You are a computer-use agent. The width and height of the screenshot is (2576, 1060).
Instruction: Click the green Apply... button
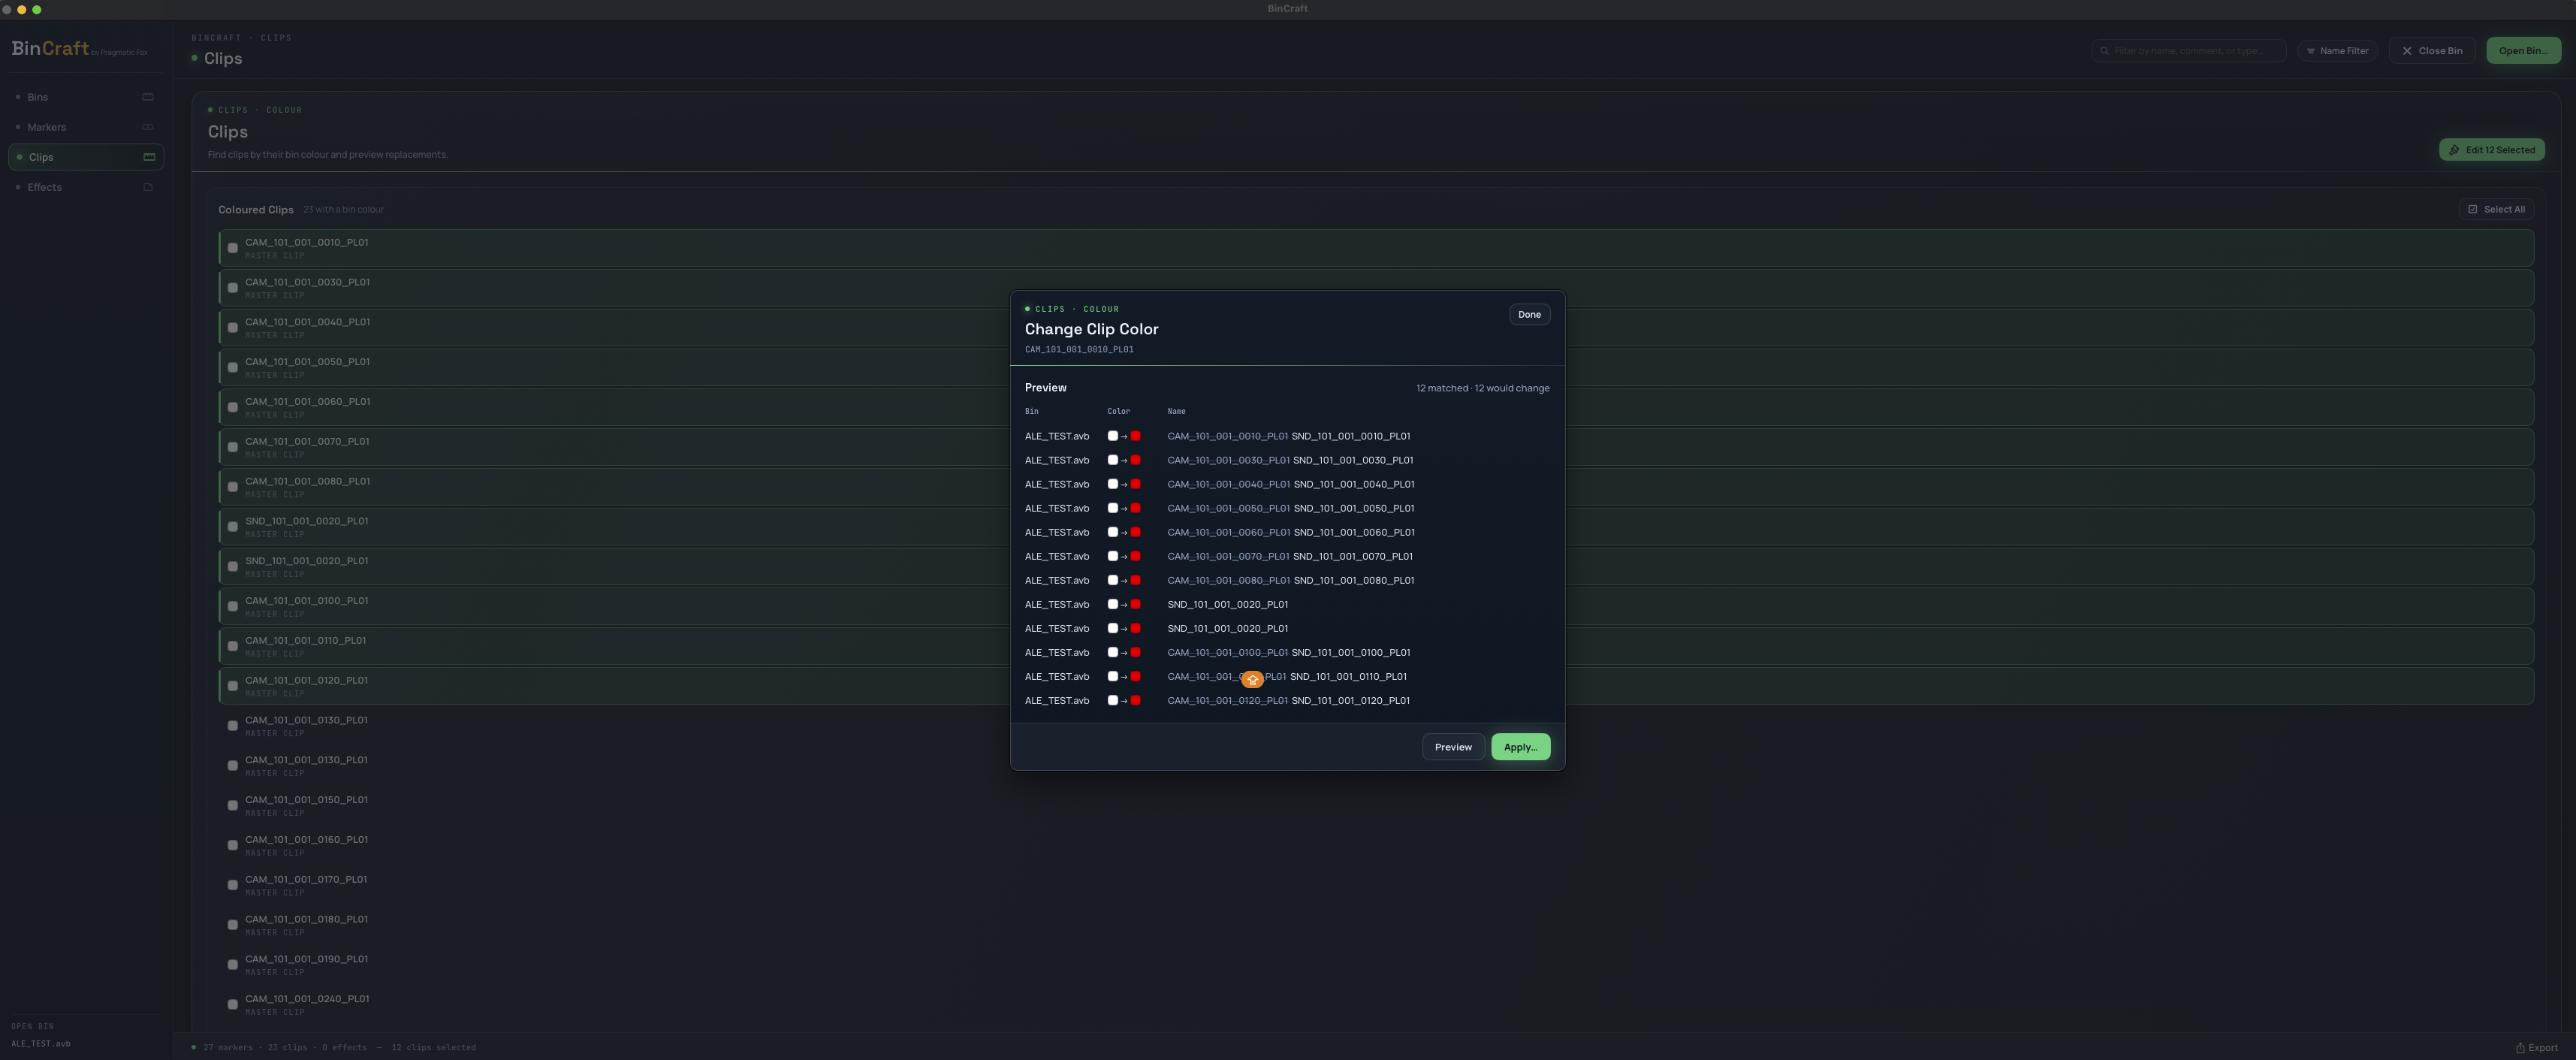pos(1520,747)
